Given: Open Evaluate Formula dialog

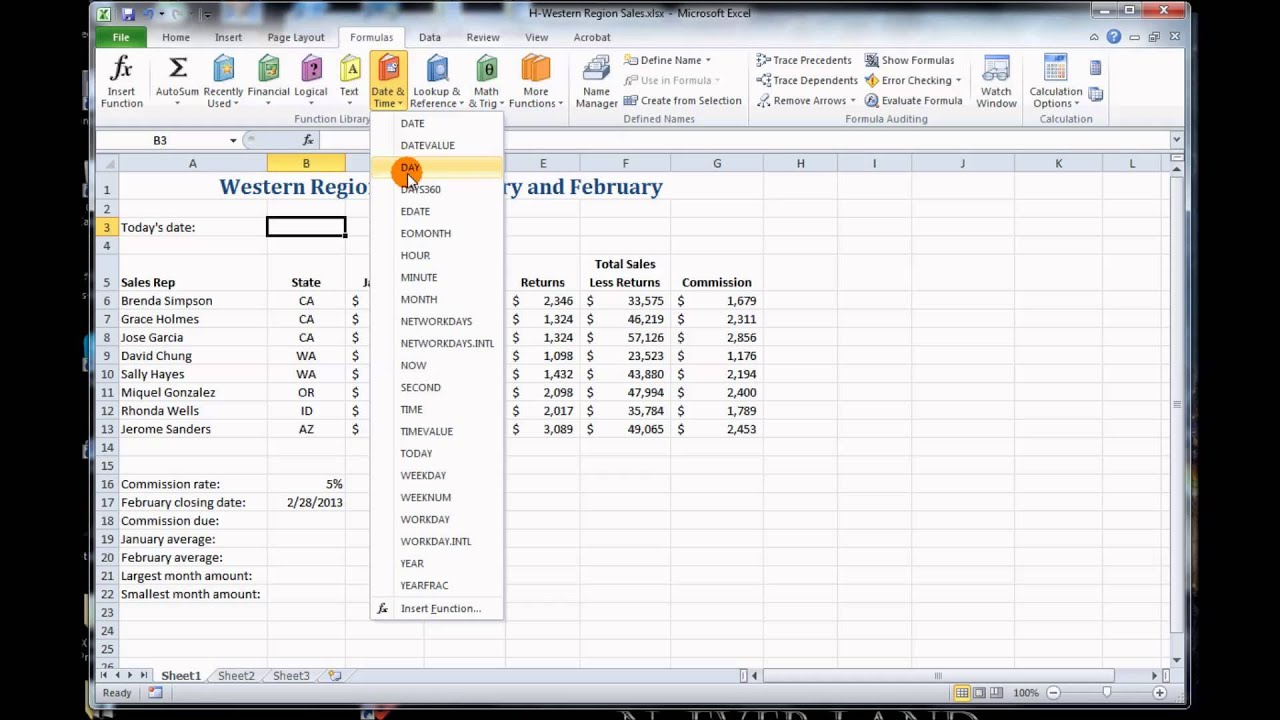Looking at the screenshot, I should pyautogui.click(x=913, y=100).
